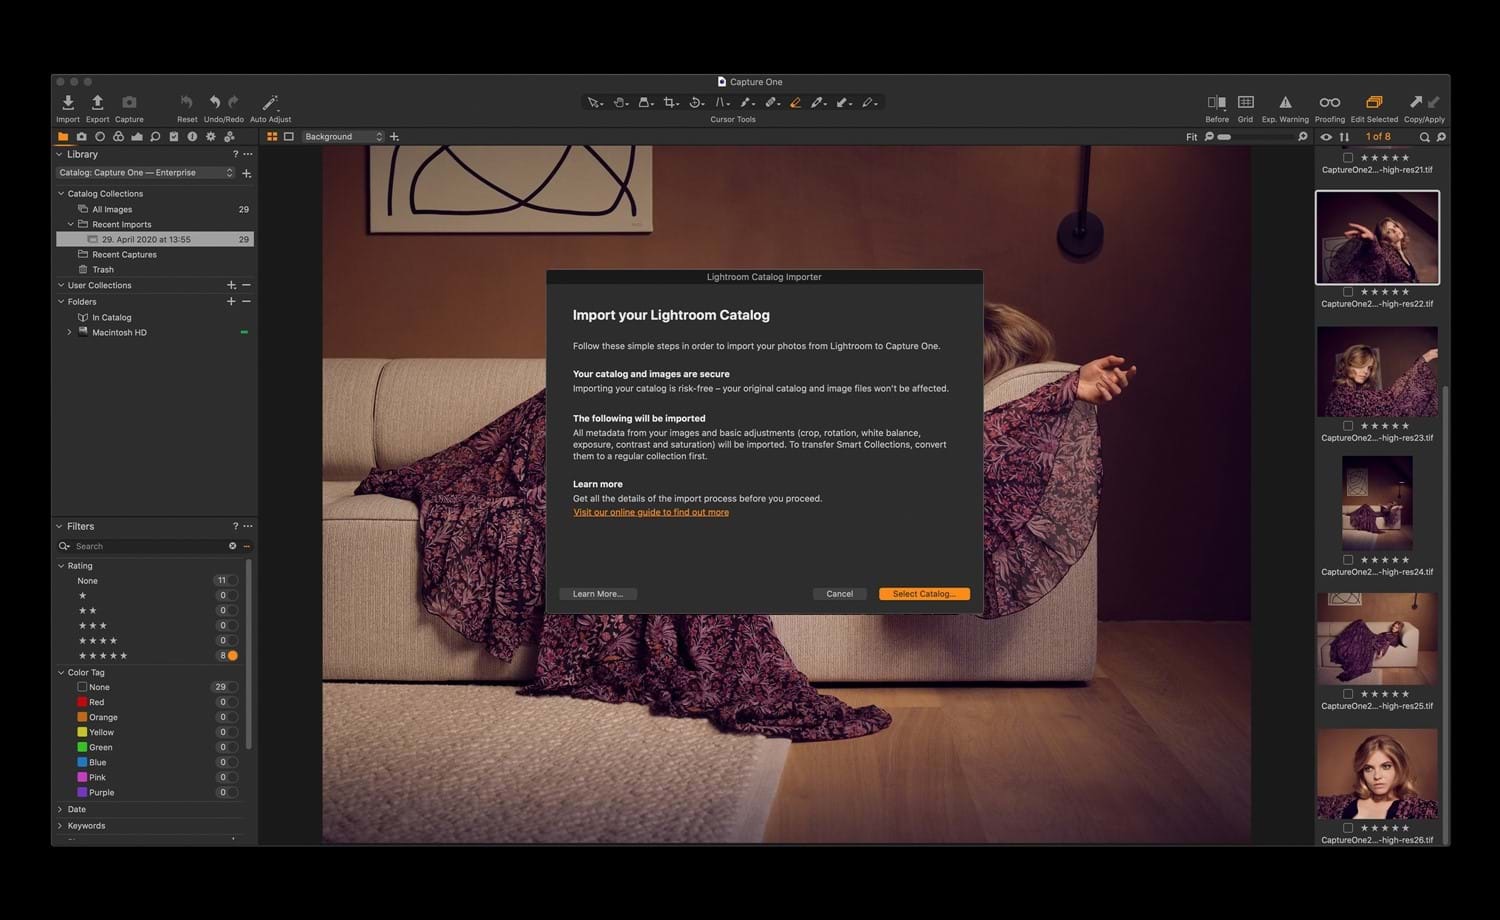Open the online guide link

(650, 511)
